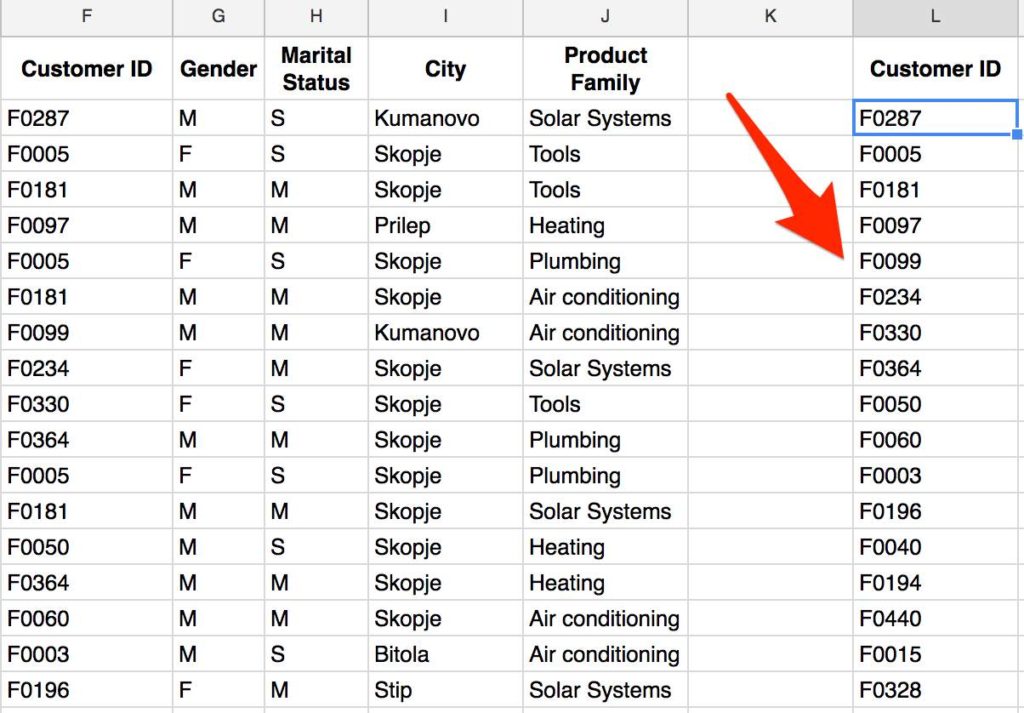1024x713 pixels.
Task: Click the Gender header cell
Action: tap(217, 68)
